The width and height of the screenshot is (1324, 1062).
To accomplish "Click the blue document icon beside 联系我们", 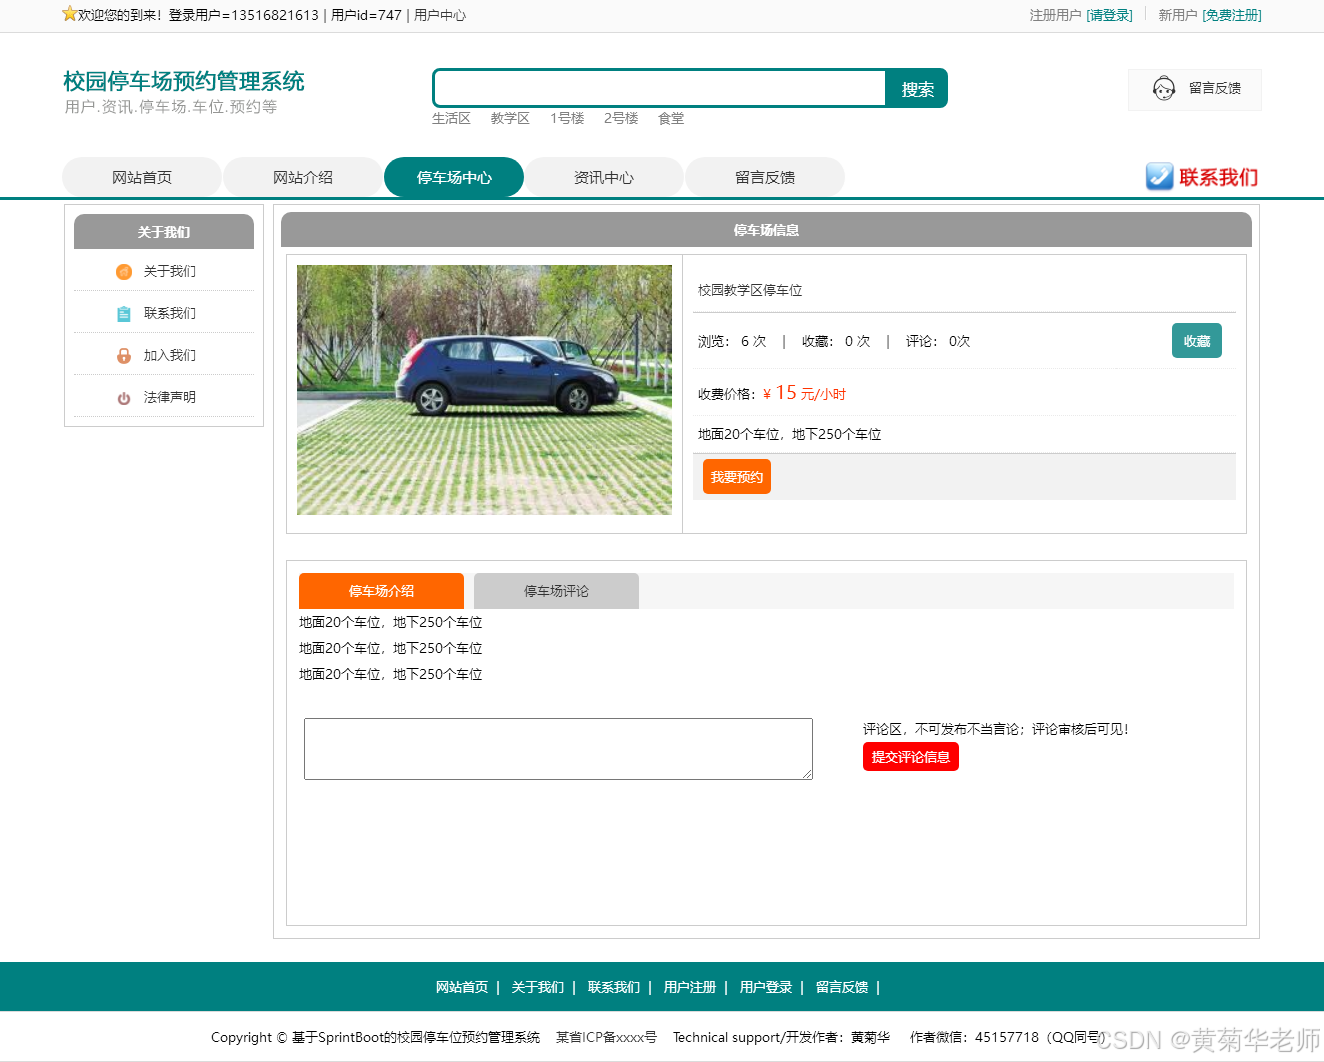I will click(124, 313).
